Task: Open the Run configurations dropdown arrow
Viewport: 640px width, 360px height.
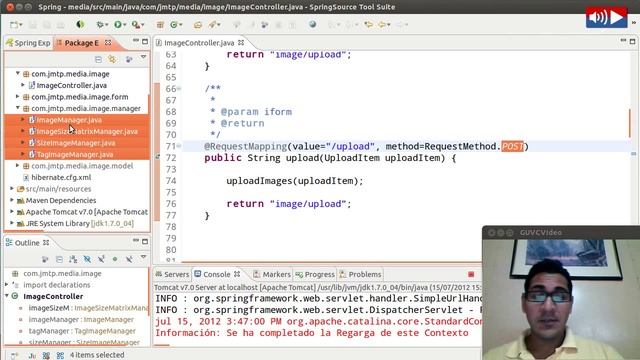Action: tap(124, 25)
